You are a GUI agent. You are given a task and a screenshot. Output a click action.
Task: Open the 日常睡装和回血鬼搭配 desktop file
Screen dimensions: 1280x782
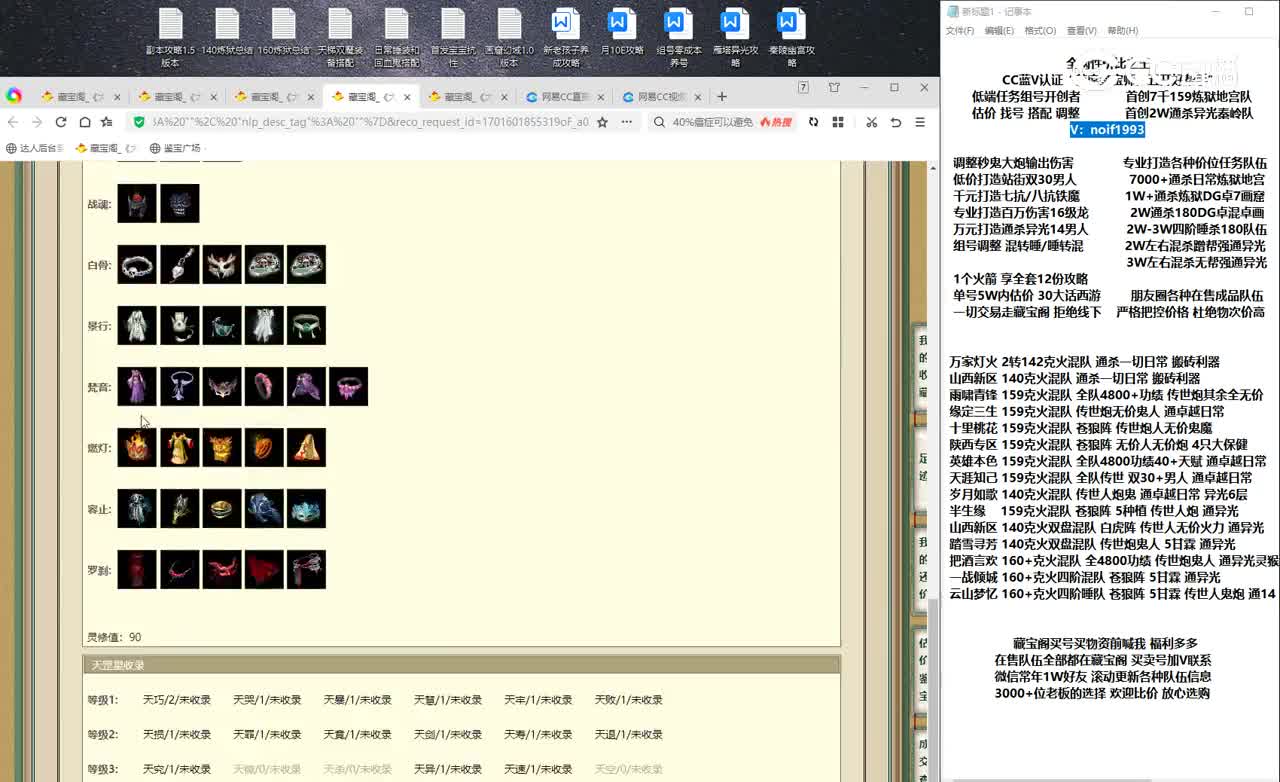click(x=397, y=37)
